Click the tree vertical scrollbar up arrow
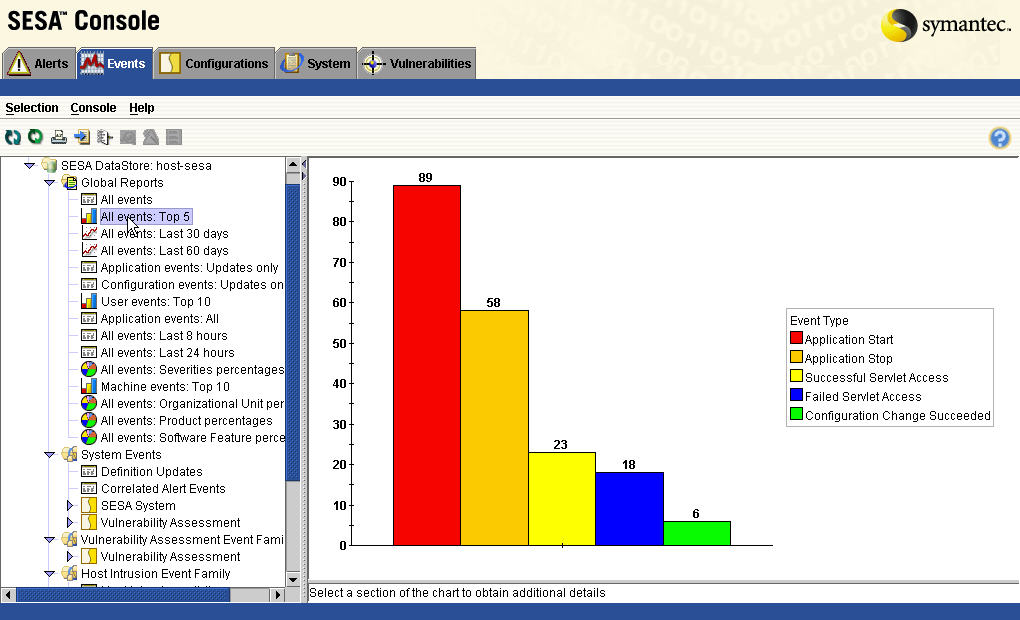Screen dimensions: 1020x620 point(293,164)
